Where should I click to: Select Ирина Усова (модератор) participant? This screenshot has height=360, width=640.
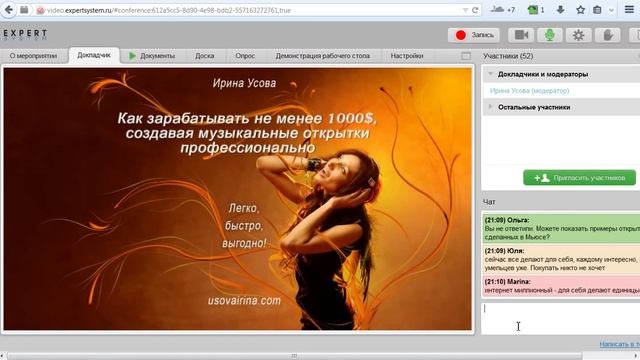point(529,91)
